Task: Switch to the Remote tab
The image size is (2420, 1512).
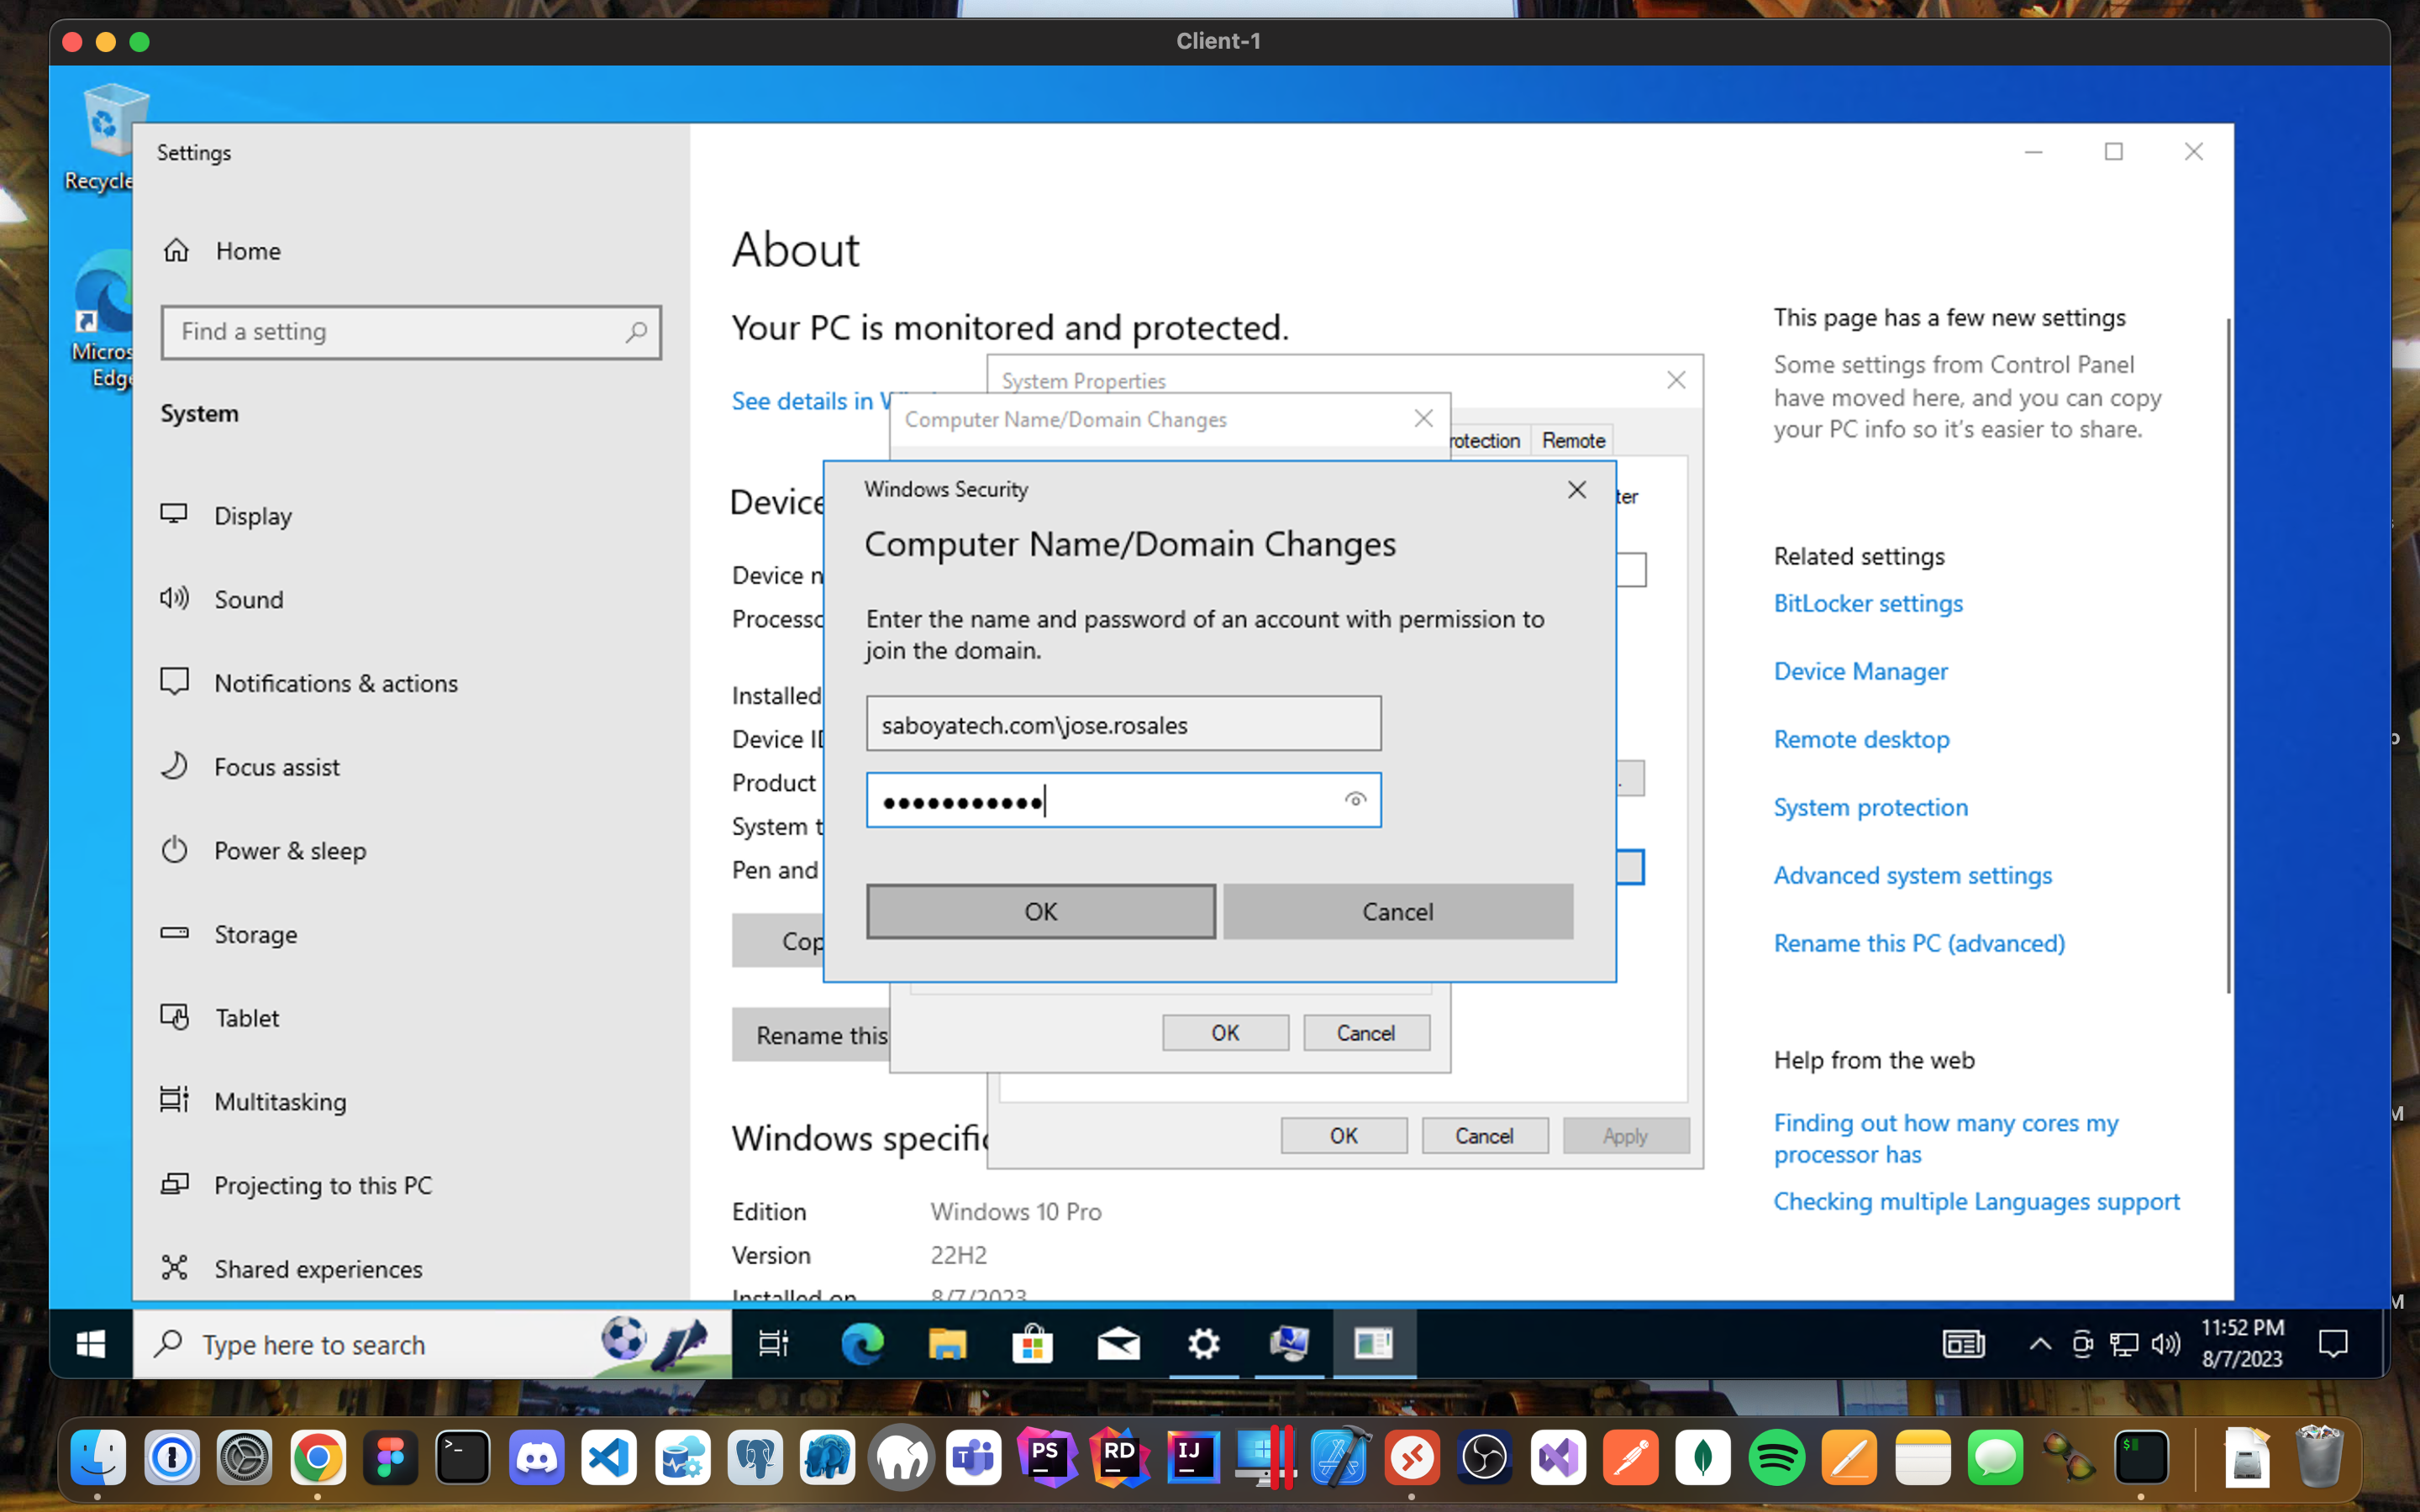Action: coord(1572,440)
